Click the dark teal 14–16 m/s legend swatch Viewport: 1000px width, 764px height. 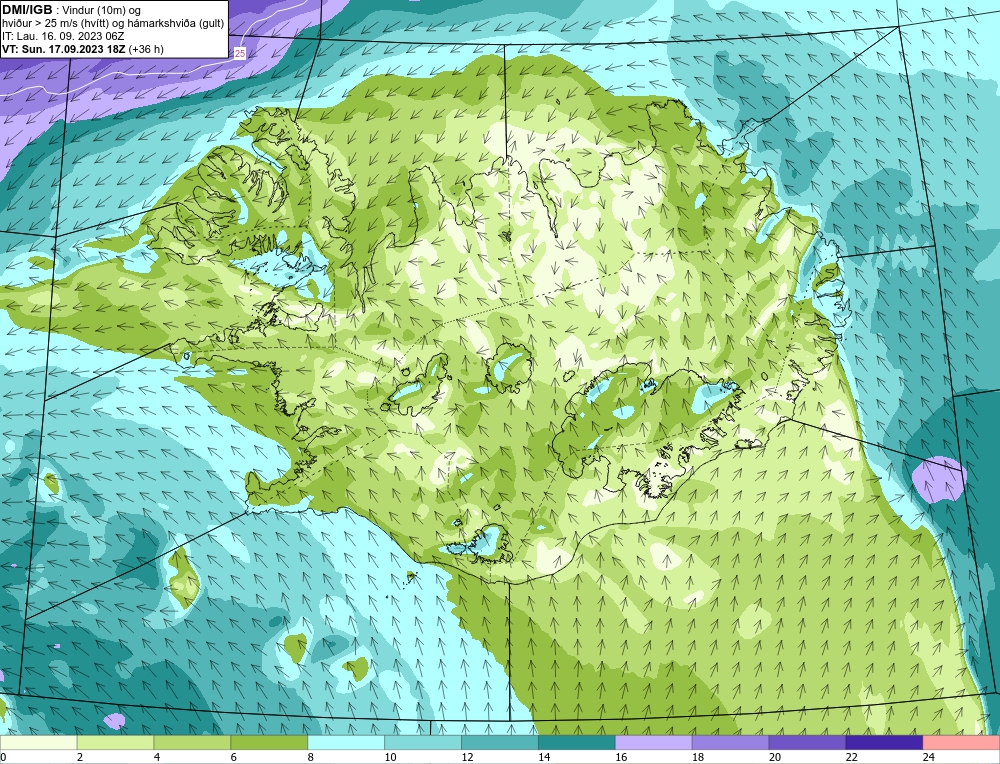click(x=577, y=742)
